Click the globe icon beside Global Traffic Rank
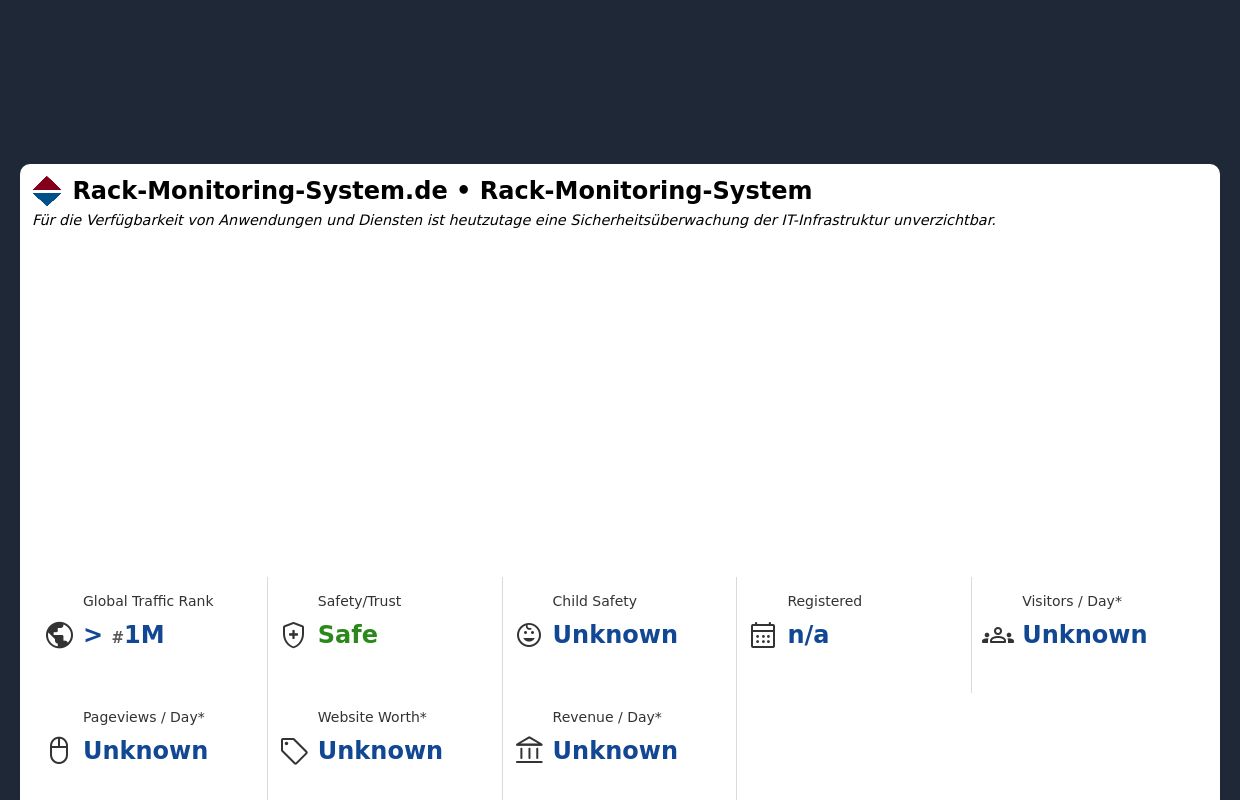1240x800 pixels. tap(59, 634)
